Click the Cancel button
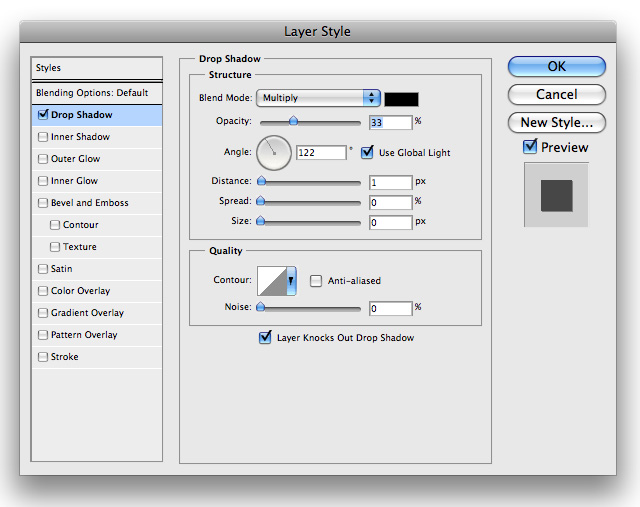The height and width of the screenshot is (507, 640). point(556,94)
